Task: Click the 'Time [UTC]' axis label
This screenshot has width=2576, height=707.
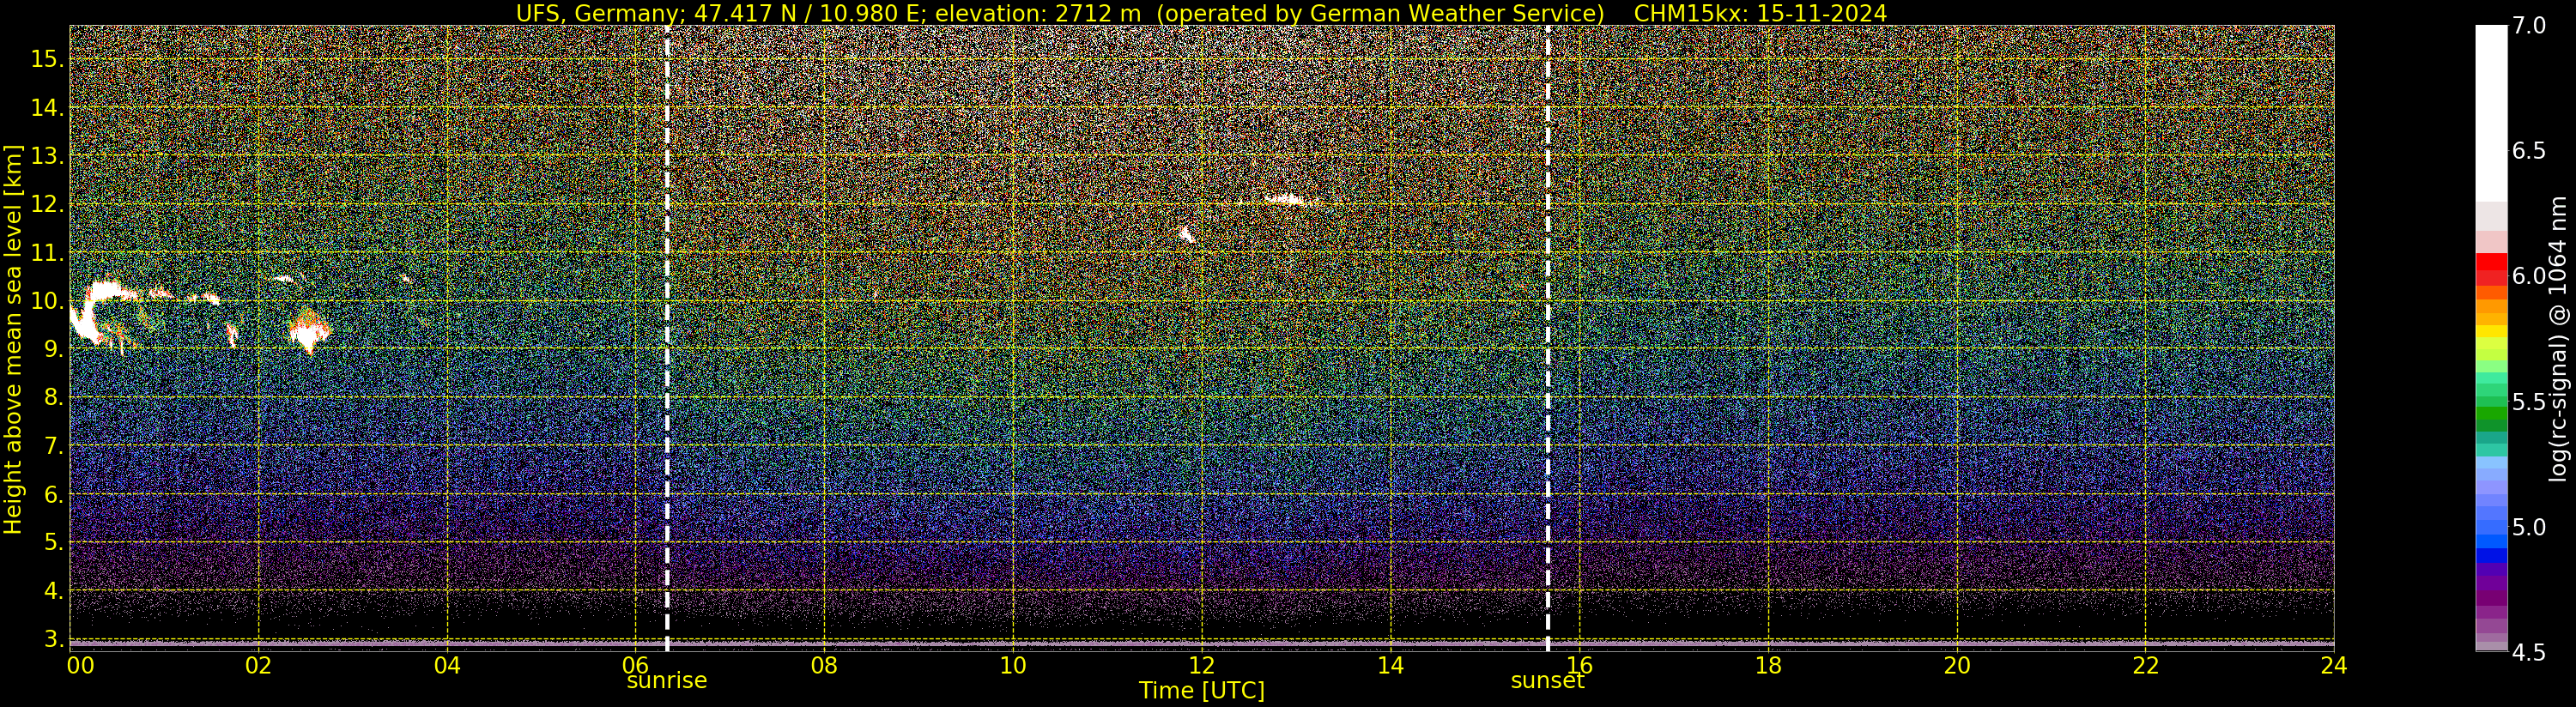Action: 1202,691
